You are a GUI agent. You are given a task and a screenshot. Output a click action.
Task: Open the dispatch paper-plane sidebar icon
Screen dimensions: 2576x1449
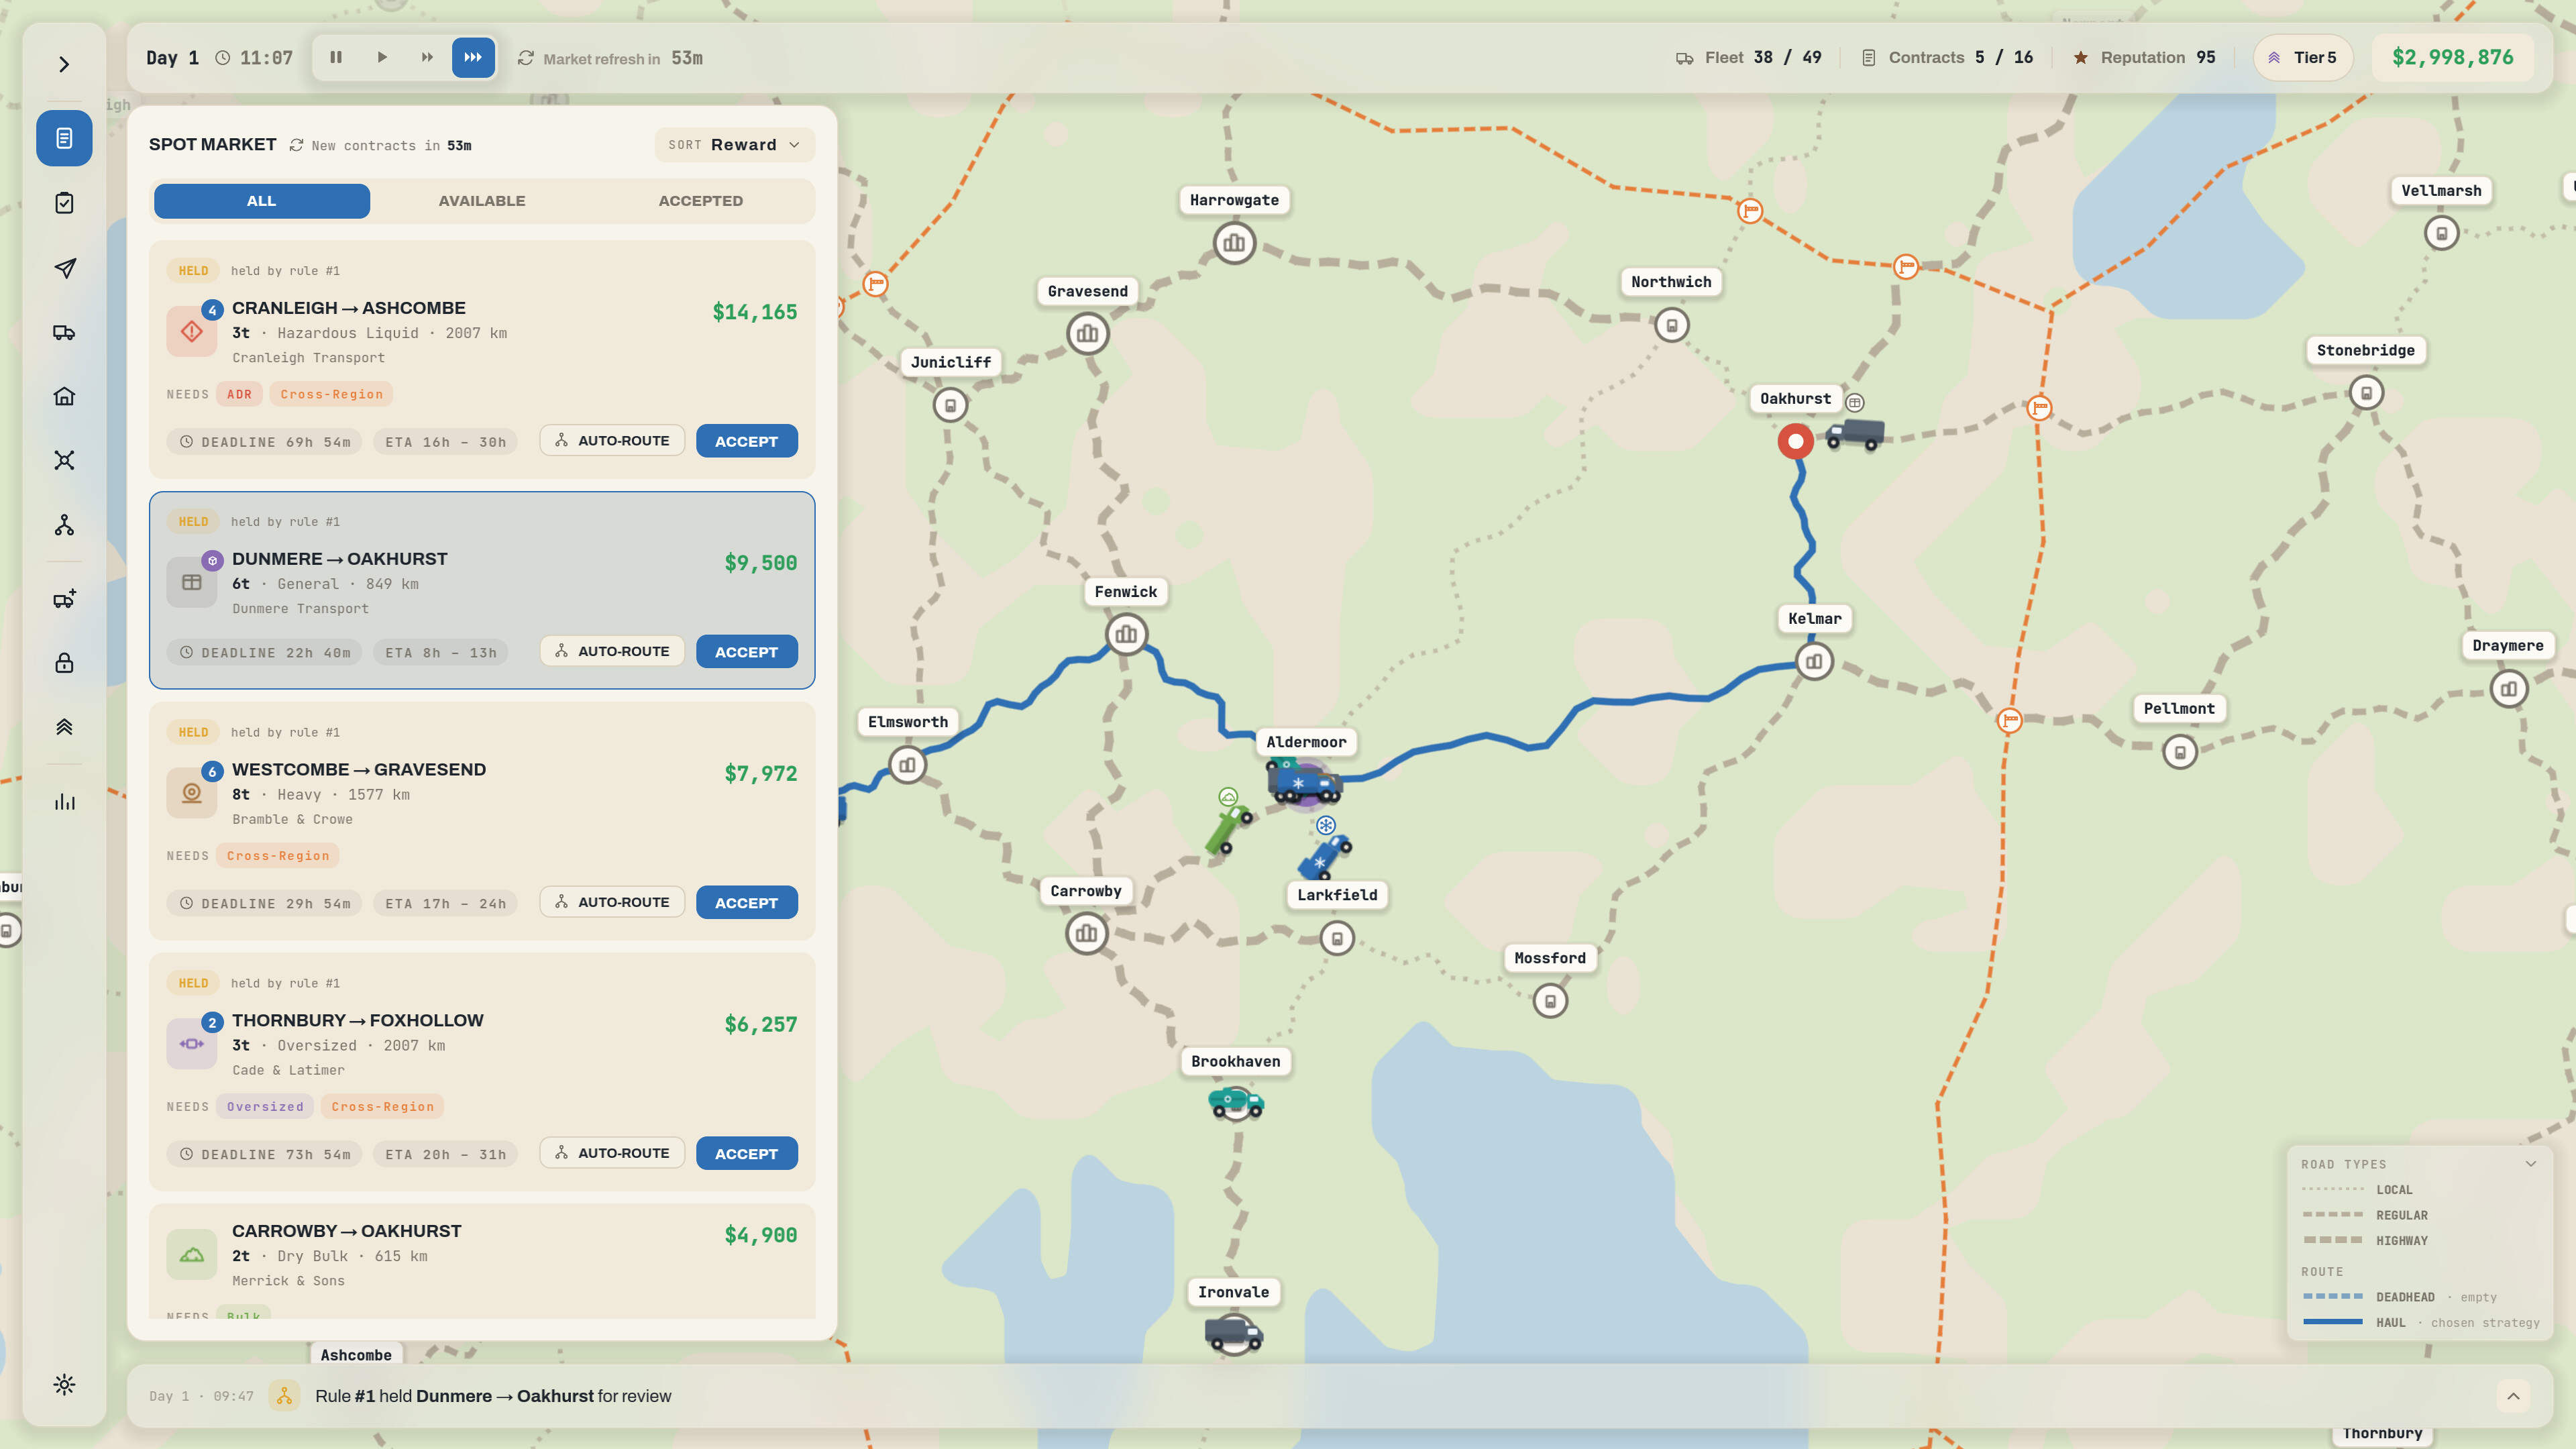[64, 268]
